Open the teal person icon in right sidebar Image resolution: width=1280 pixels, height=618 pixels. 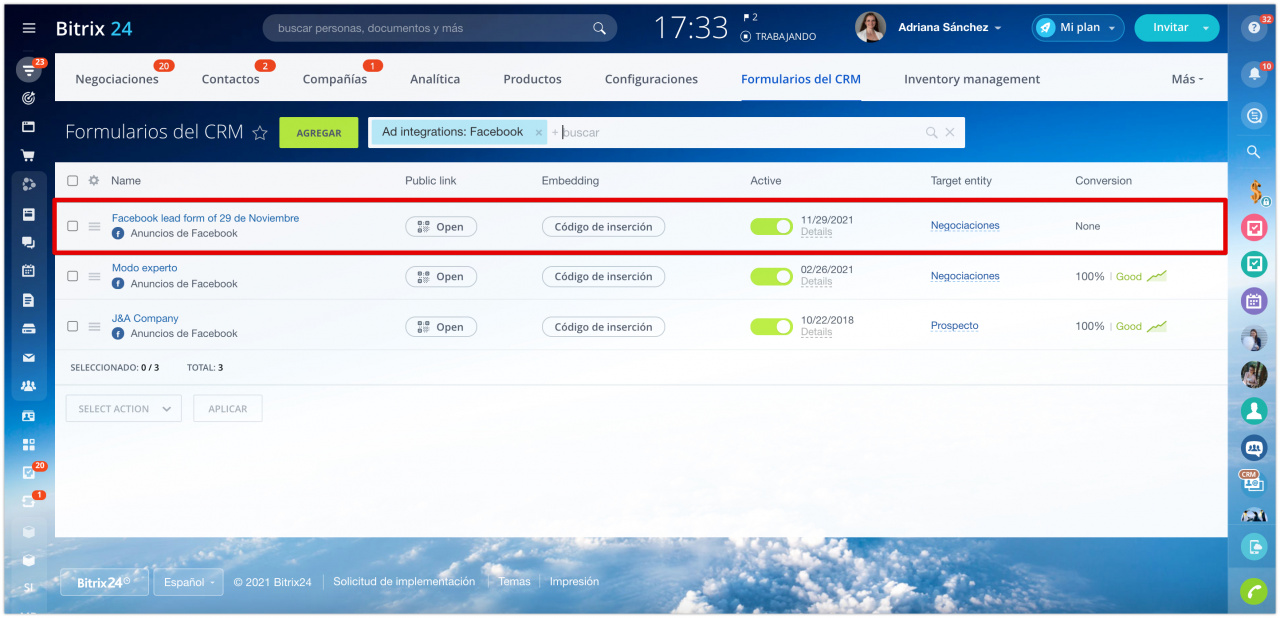[x=1254, y=410]
